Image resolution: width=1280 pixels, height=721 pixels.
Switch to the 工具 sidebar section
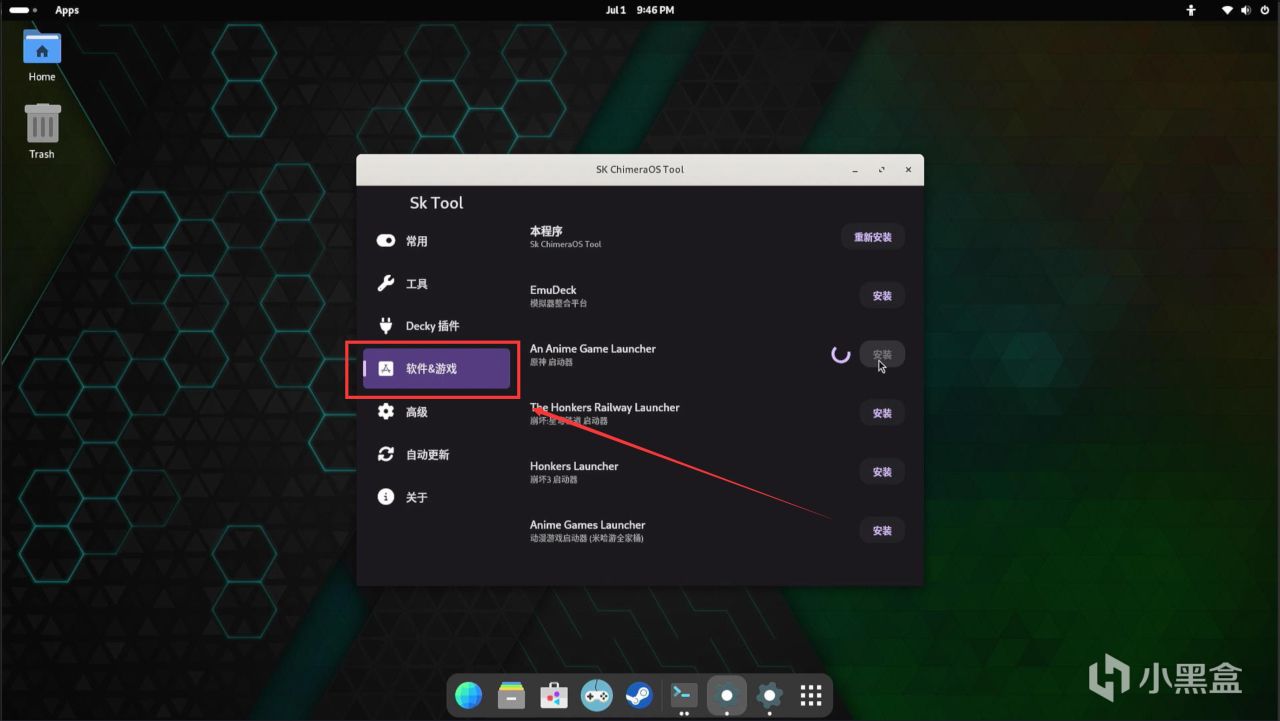point(436,284)
